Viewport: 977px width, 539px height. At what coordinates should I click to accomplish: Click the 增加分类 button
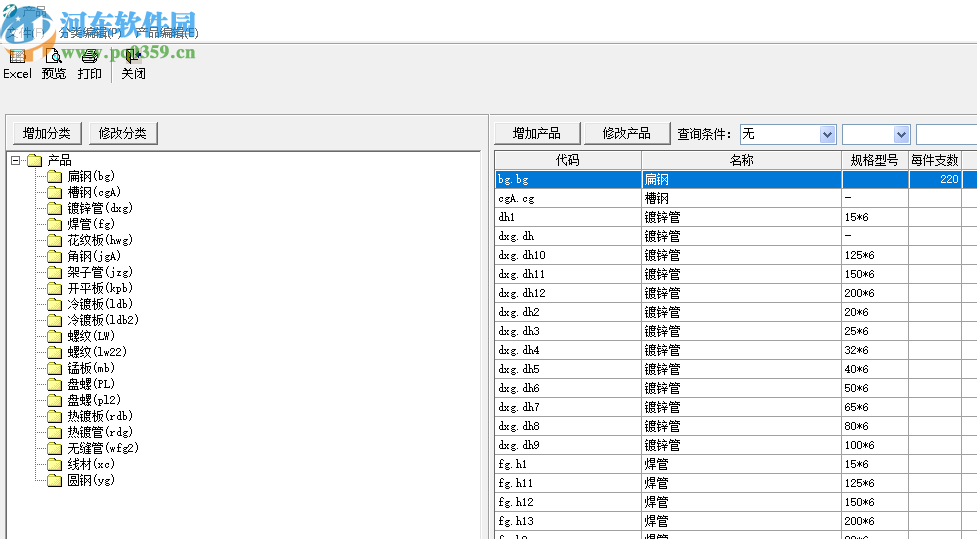point(47,133)
